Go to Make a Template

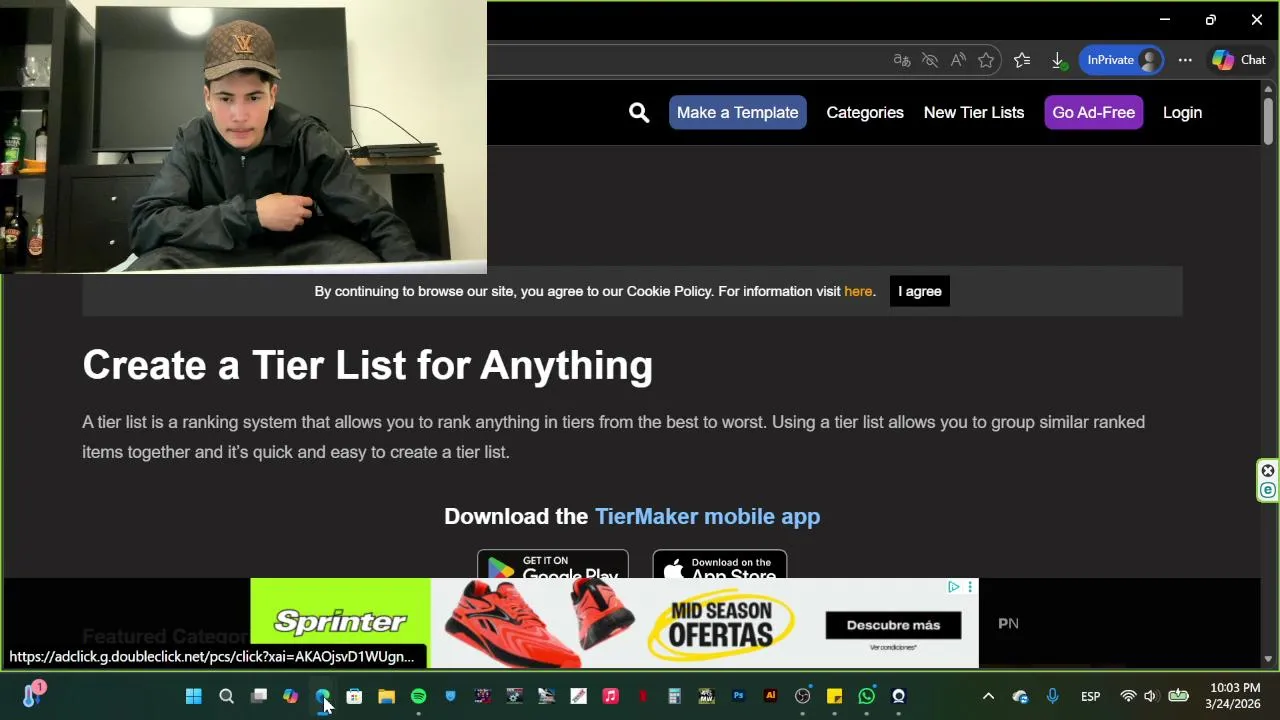(x=738, y=113)
